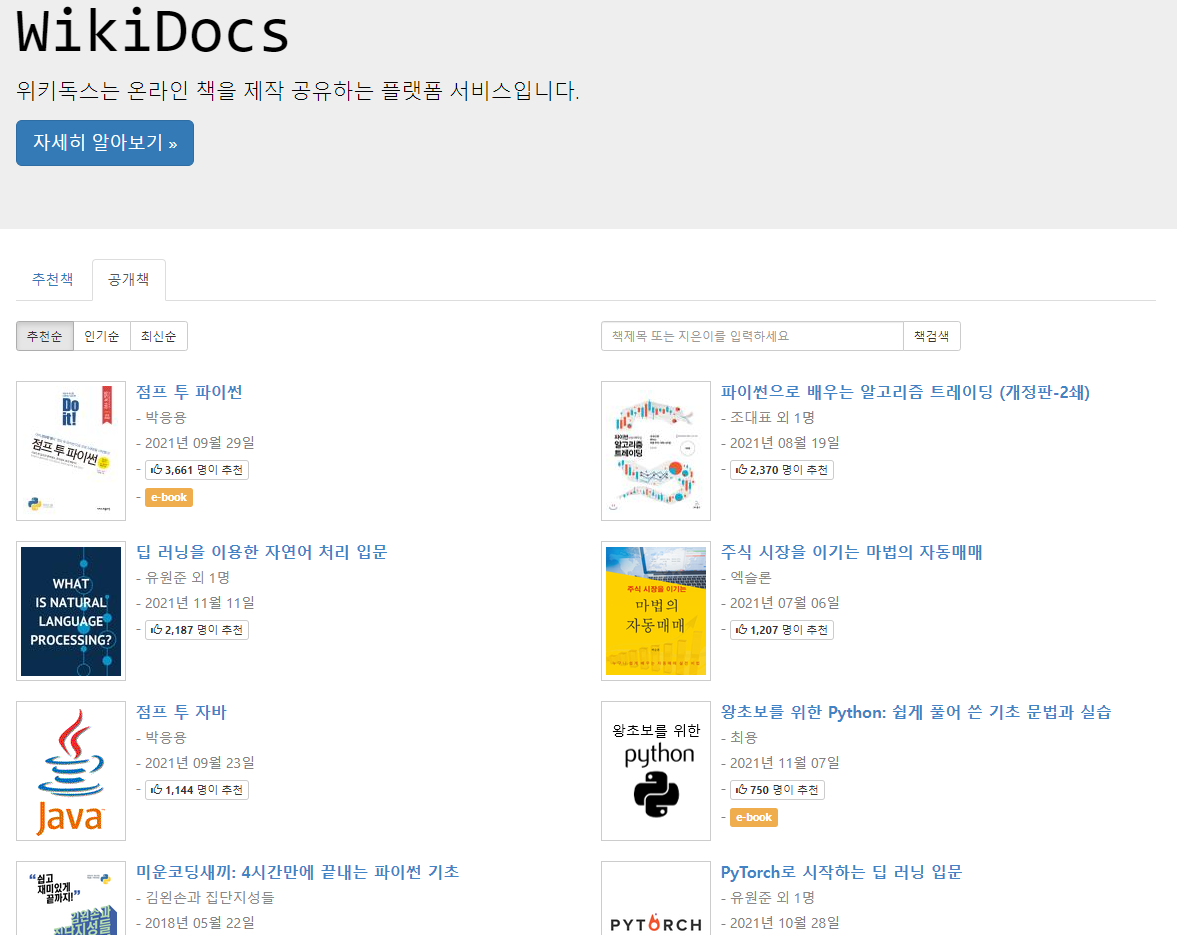The height and width of the screenshot is (935, 1177).
Task: Open 딥 러닝을 이용한 자연어 처리 입문
Action: click(x=261, y=552)
